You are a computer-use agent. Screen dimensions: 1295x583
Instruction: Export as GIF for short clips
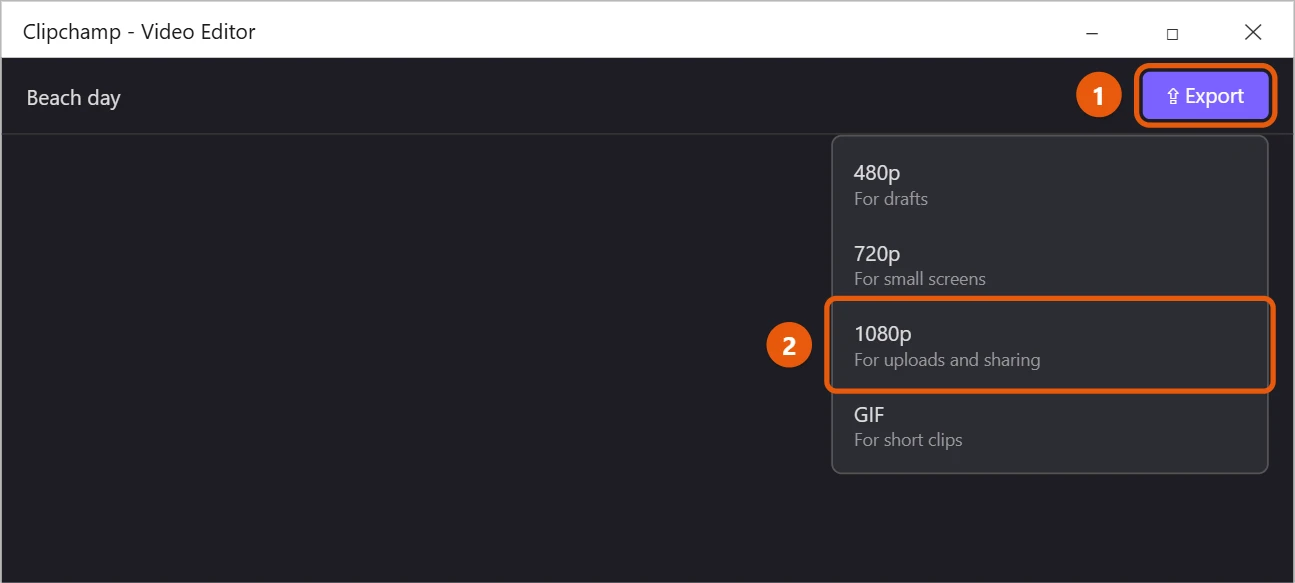(1050, 426)
